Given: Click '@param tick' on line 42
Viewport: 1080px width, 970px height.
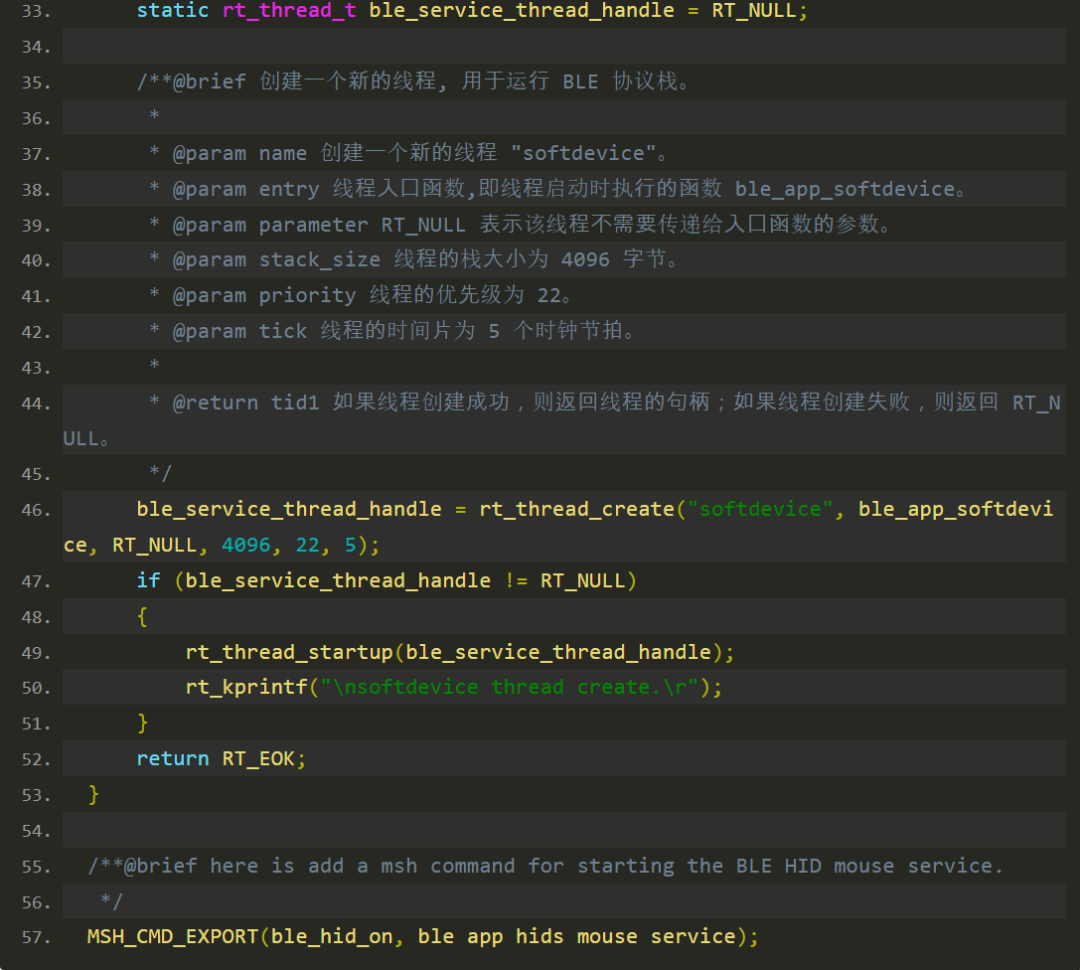Looking at the screenshot, I should coord(240,331).
